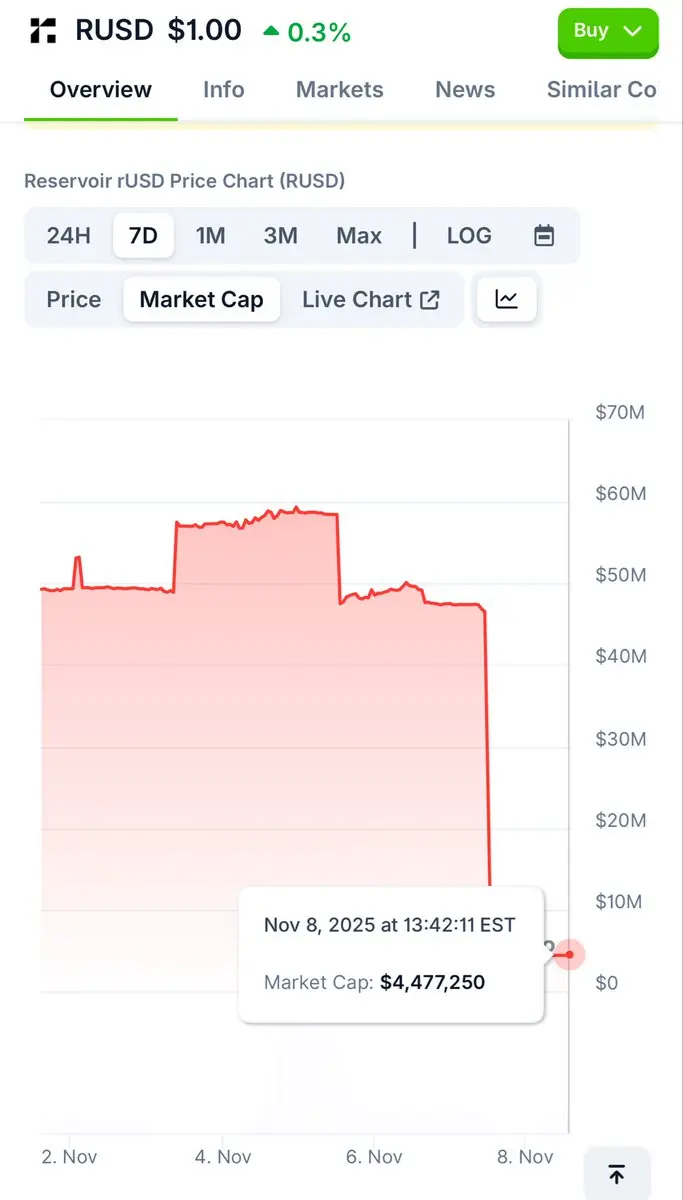Click the line chart type icon
The width and height of the screenshot is (683, 1200).
pos(507,299)
